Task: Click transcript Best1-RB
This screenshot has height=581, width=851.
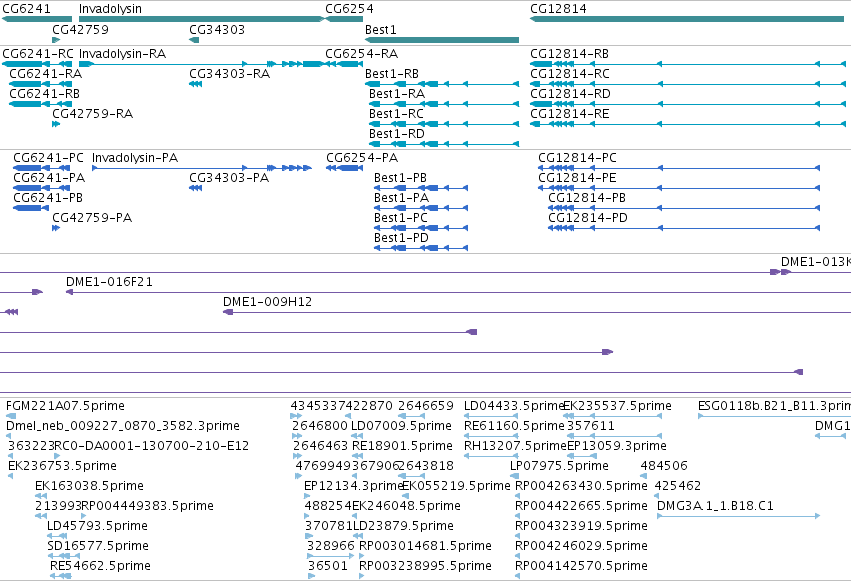Action: (x=392, y=74)
